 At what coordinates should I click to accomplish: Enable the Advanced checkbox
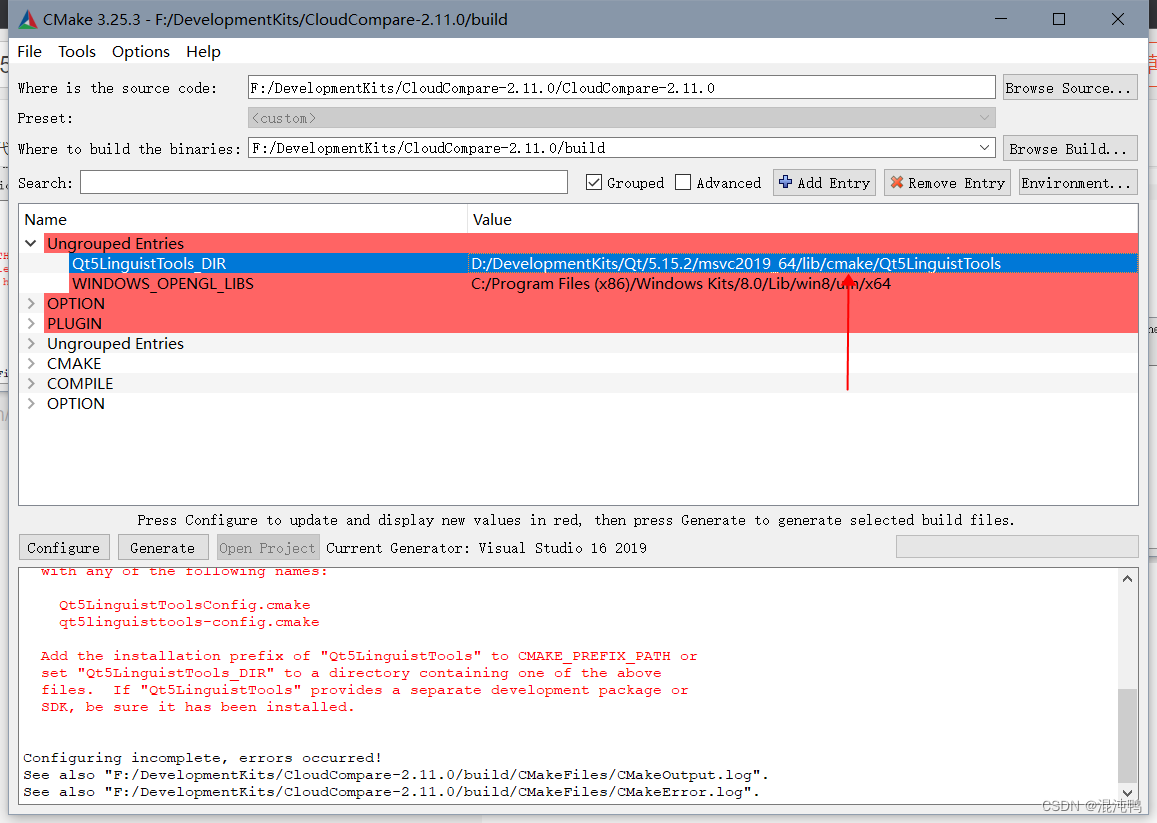[x=683, y=182]
